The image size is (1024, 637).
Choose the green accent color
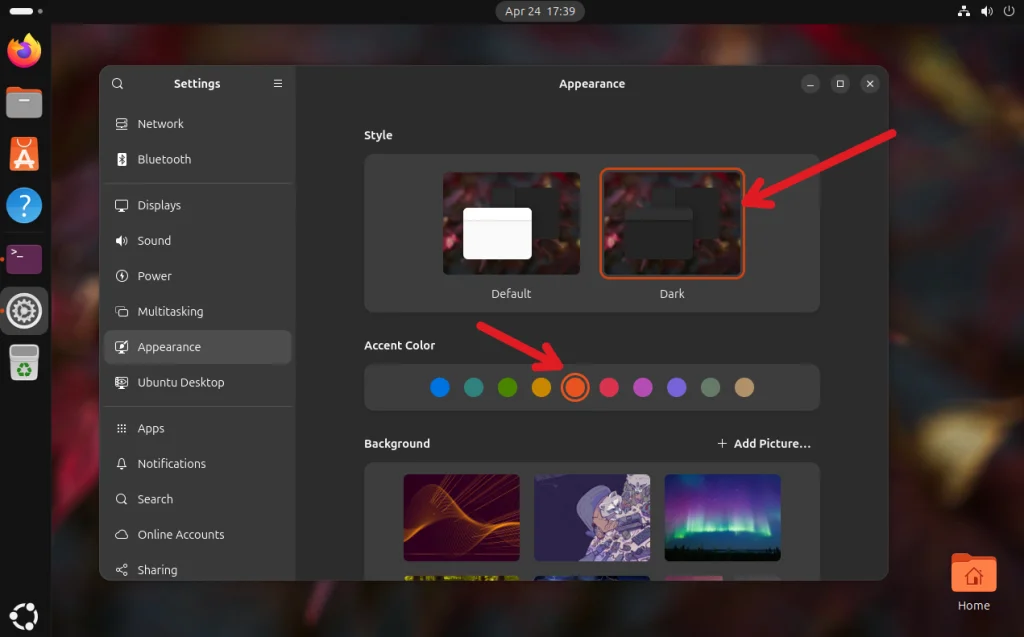(507, 387)
